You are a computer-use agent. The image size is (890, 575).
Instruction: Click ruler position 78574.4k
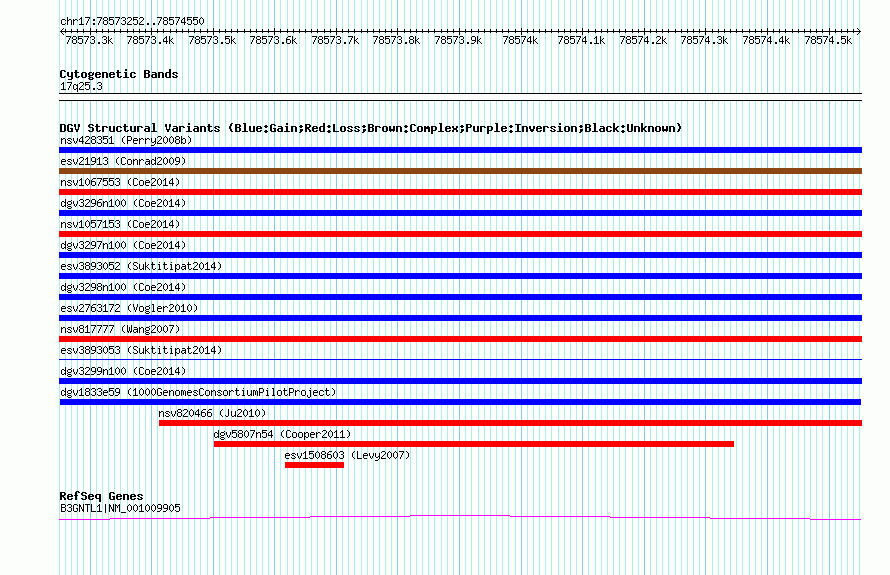[767, 40]
